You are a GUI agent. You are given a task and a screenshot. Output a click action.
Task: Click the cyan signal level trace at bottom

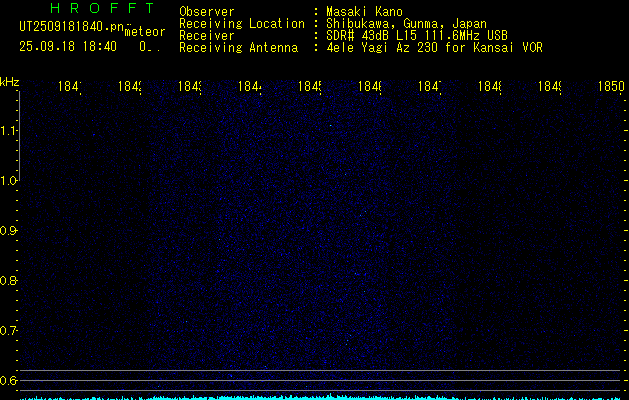320,396
